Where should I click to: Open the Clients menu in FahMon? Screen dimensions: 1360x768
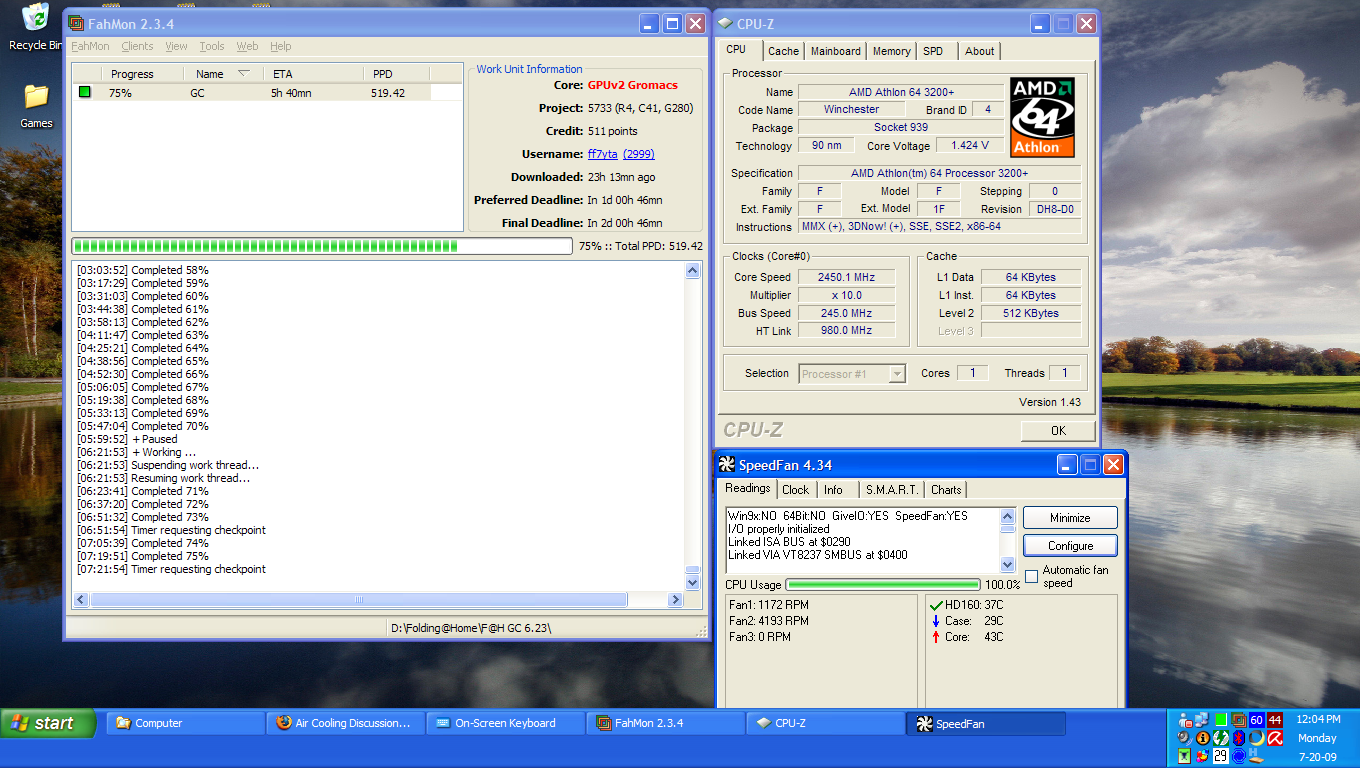tap(137, 46)
